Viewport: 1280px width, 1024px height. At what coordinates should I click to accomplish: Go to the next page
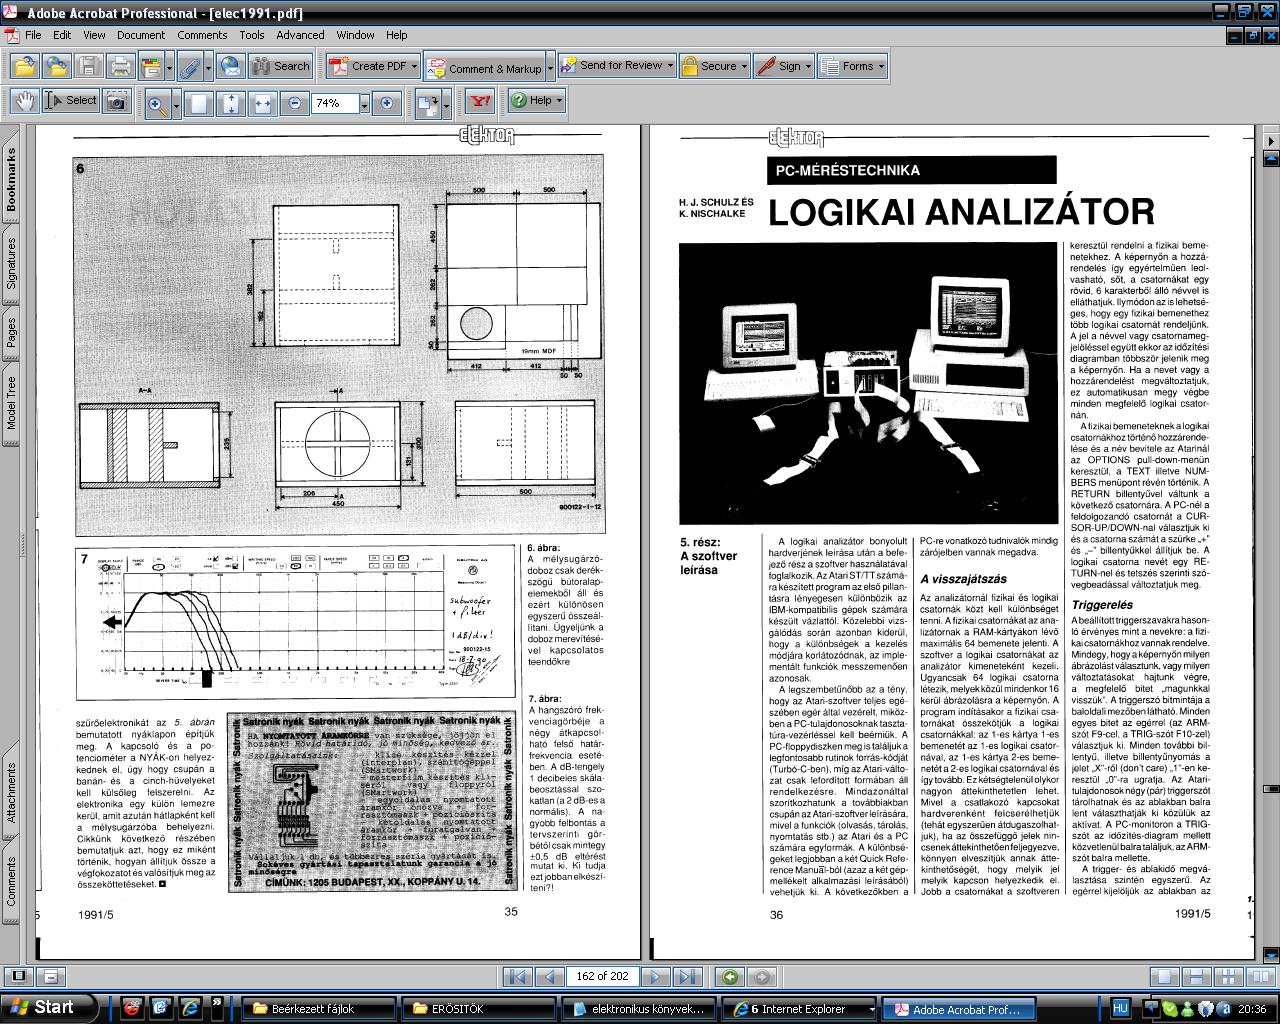point(655,977)
